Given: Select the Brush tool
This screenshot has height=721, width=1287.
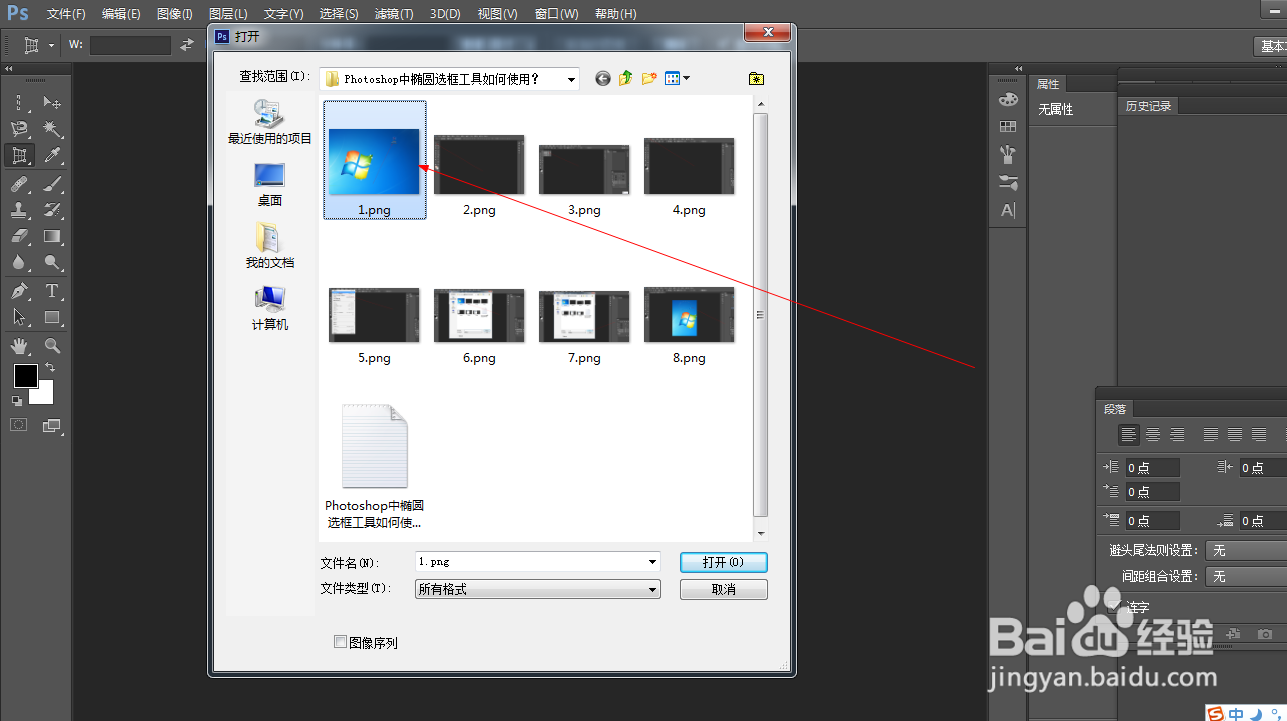Looking at the screenshot, I should [52, 183].
